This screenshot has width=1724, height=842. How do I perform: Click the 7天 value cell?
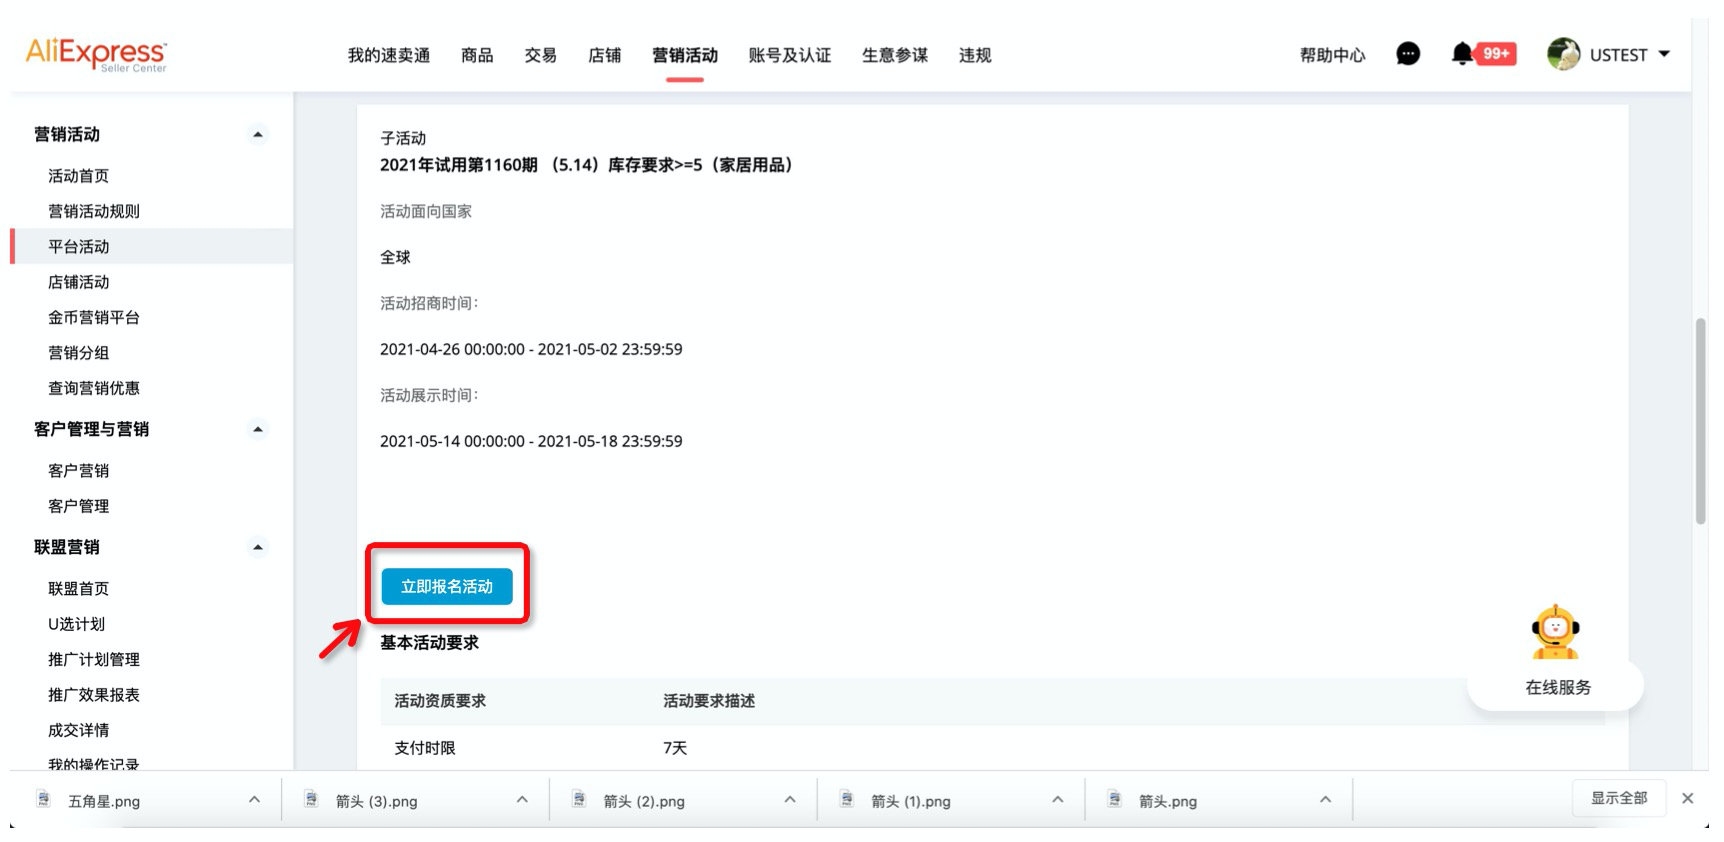(675, 748)
